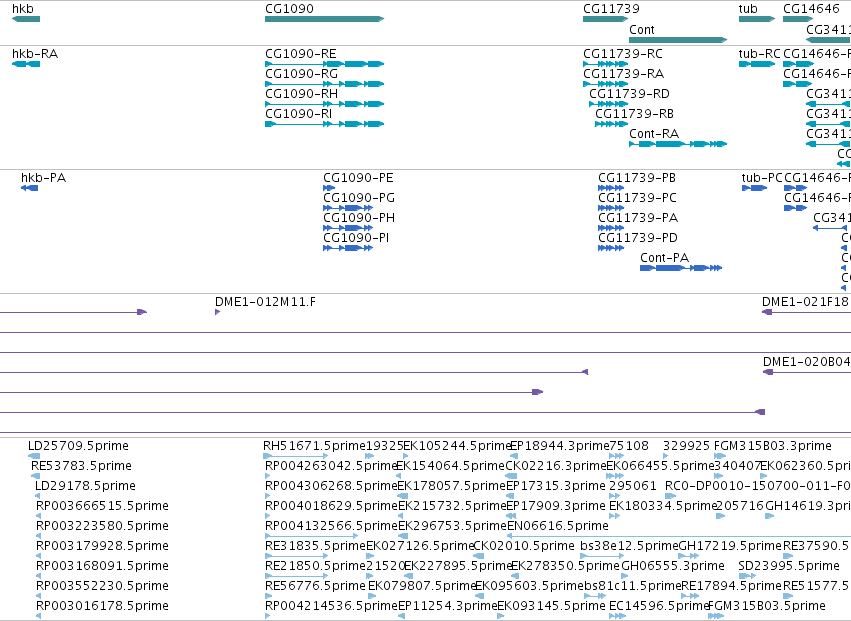Click the CG1090-PI protein glyph

pos(348,248)
